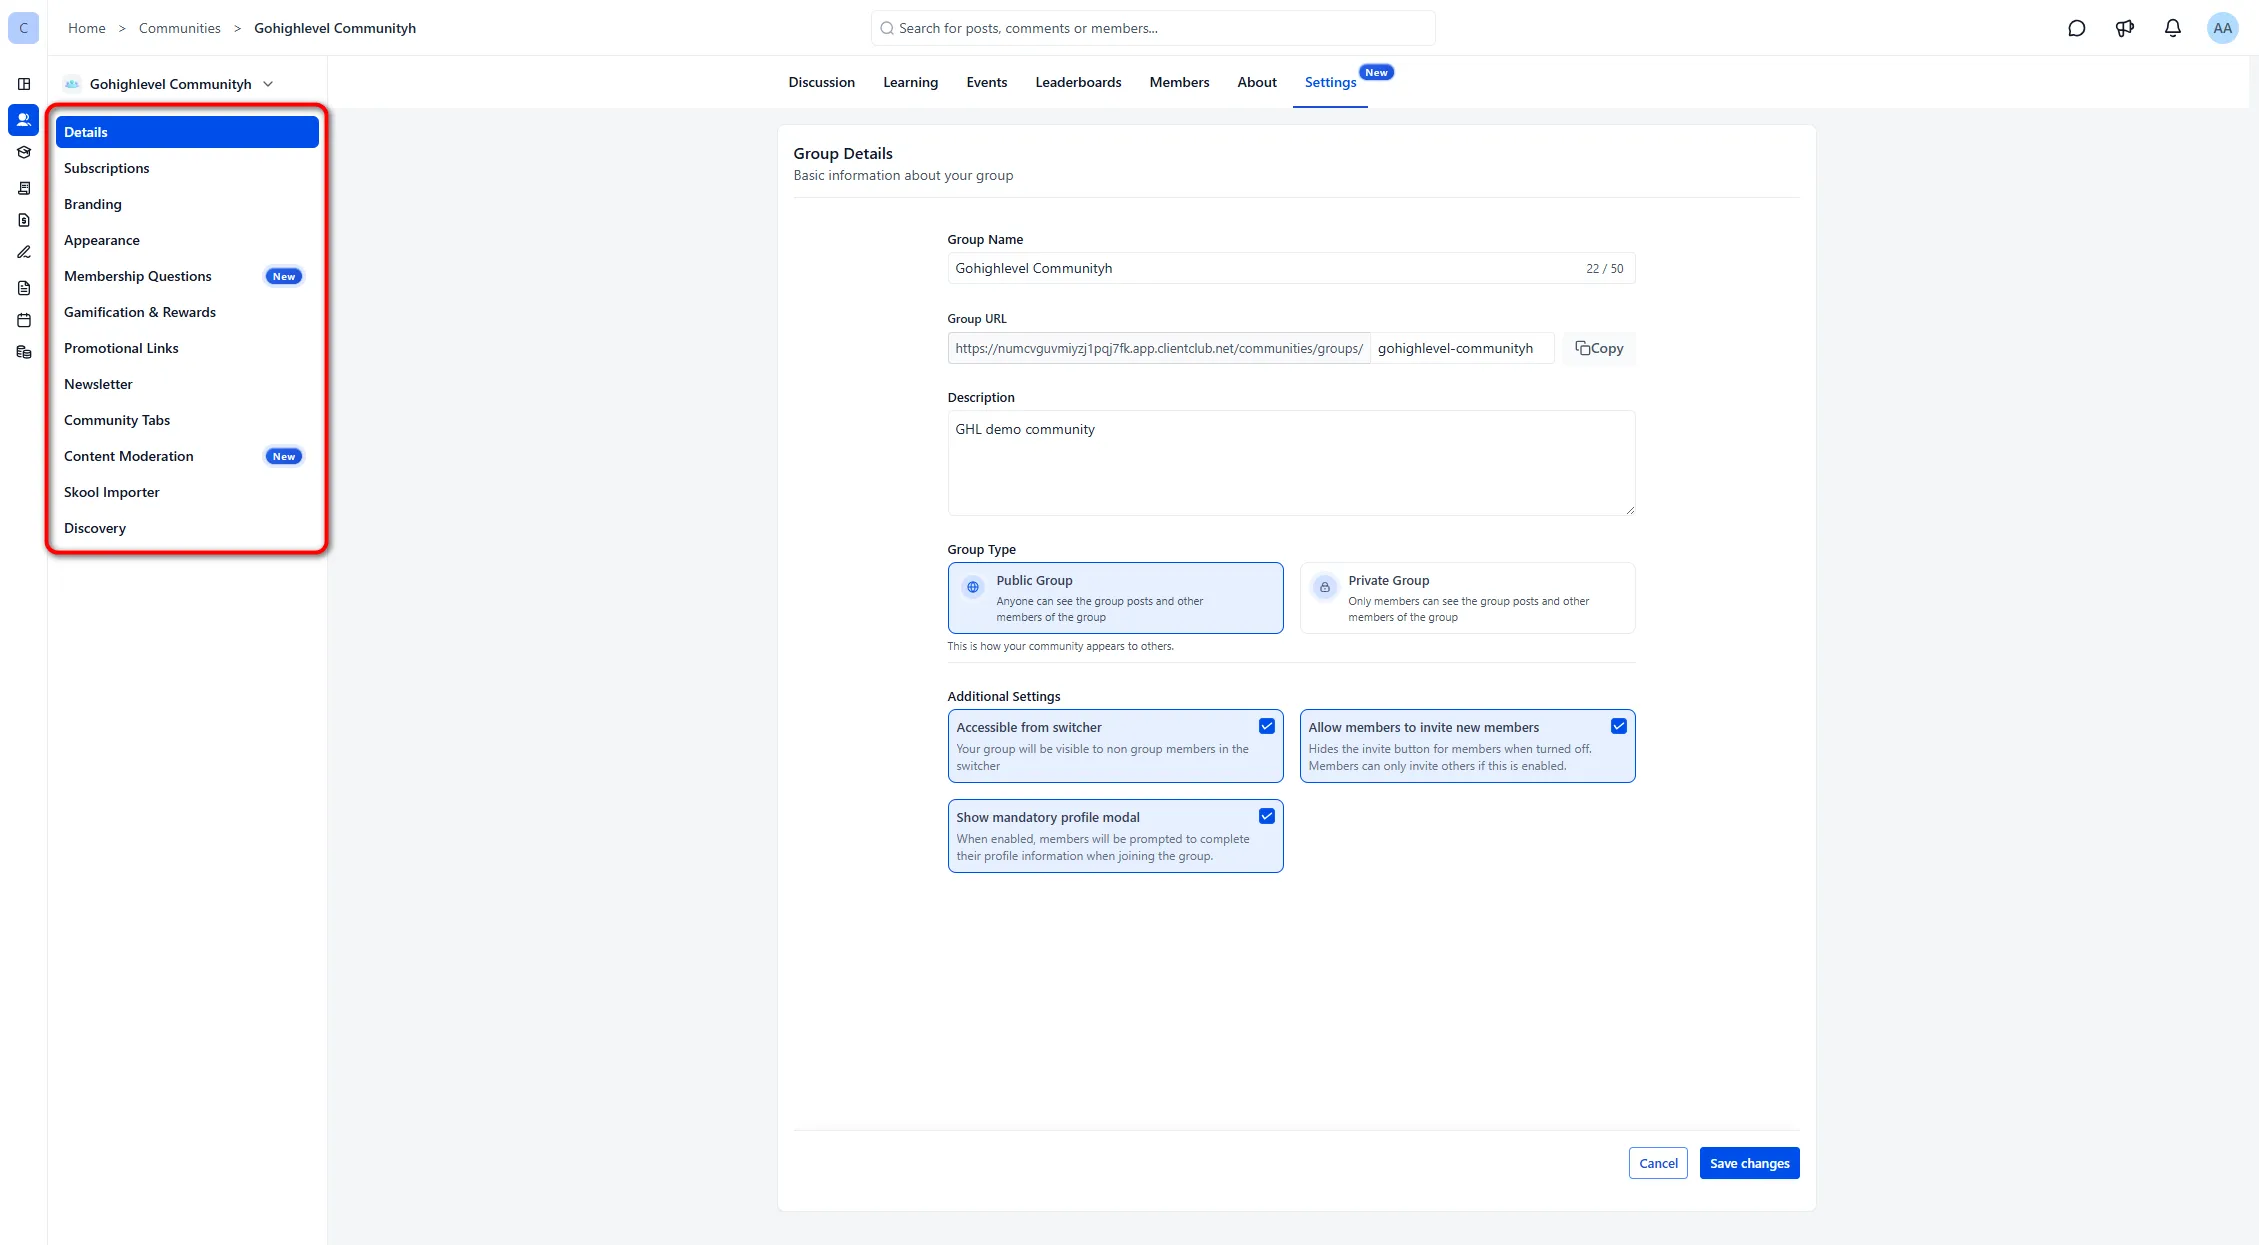Open the Members tab
Screen dimensions: 2259x1245
point(1179,82)
